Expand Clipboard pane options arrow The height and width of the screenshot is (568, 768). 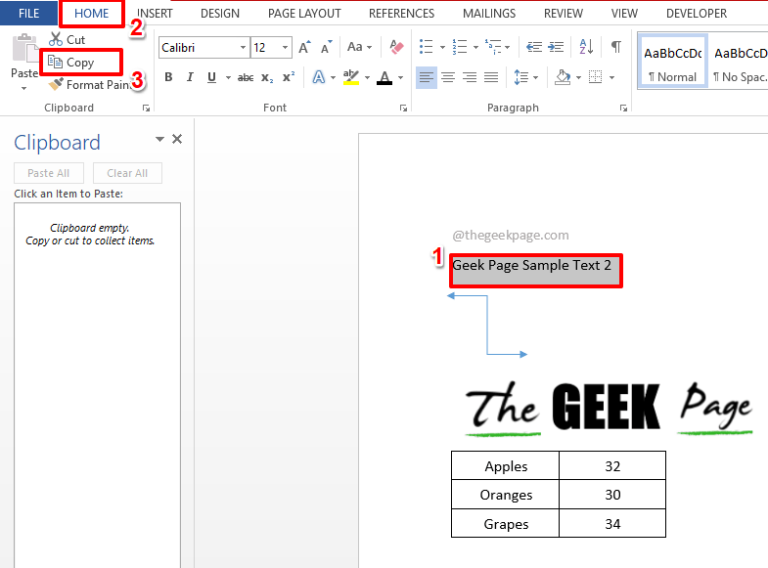(x=159, y=140)
